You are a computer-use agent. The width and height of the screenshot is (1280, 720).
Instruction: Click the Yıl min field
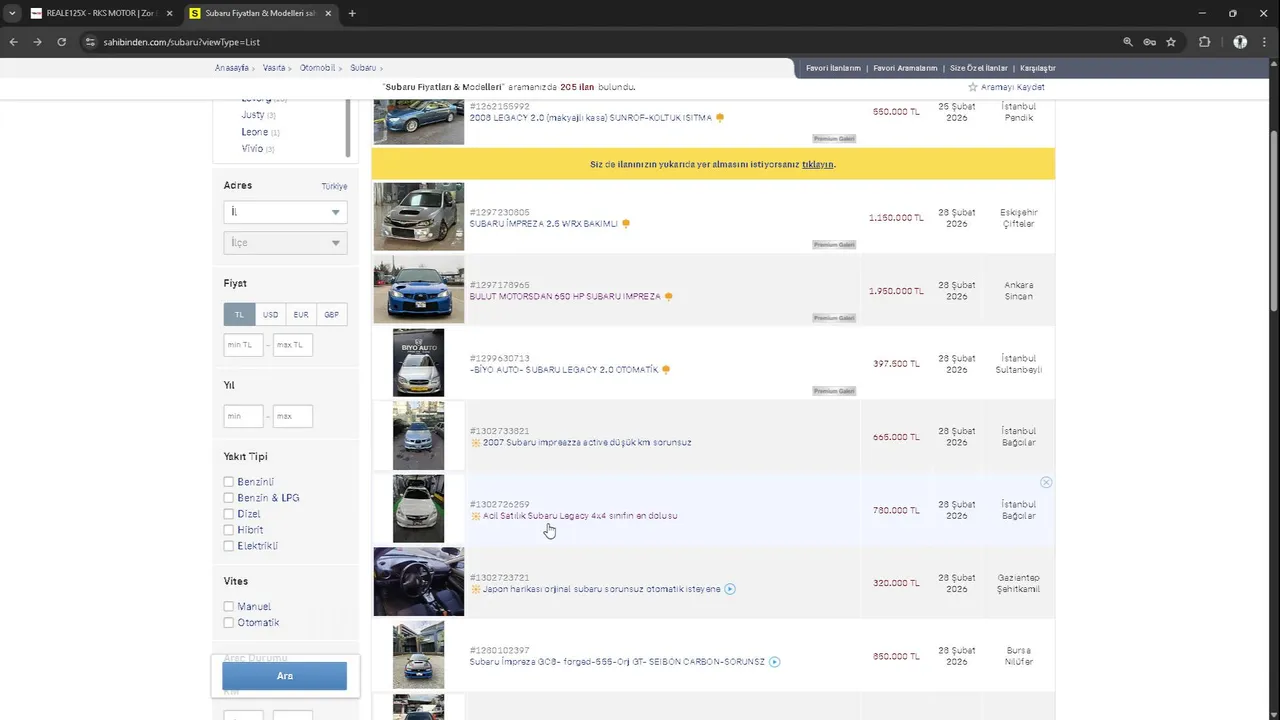(243, 416)
